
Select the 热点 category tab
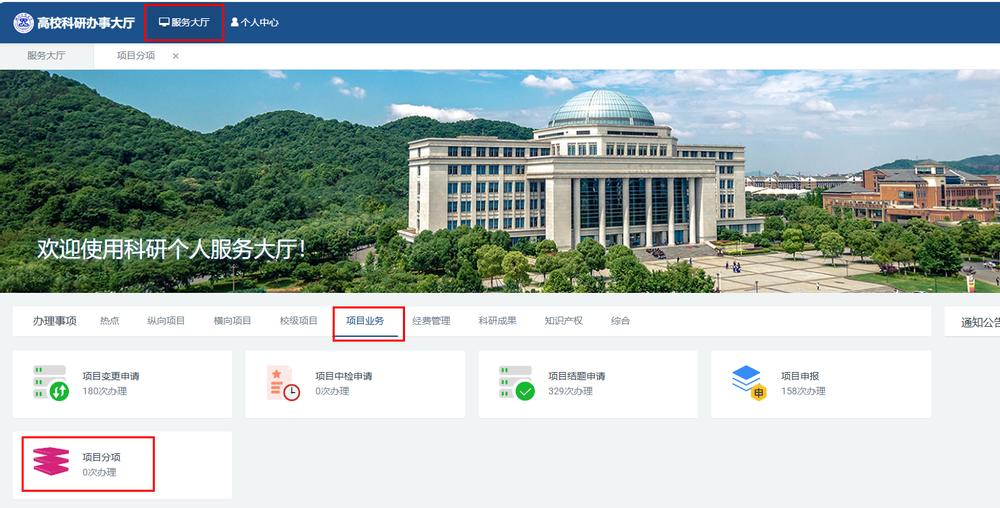click(109, 321)
